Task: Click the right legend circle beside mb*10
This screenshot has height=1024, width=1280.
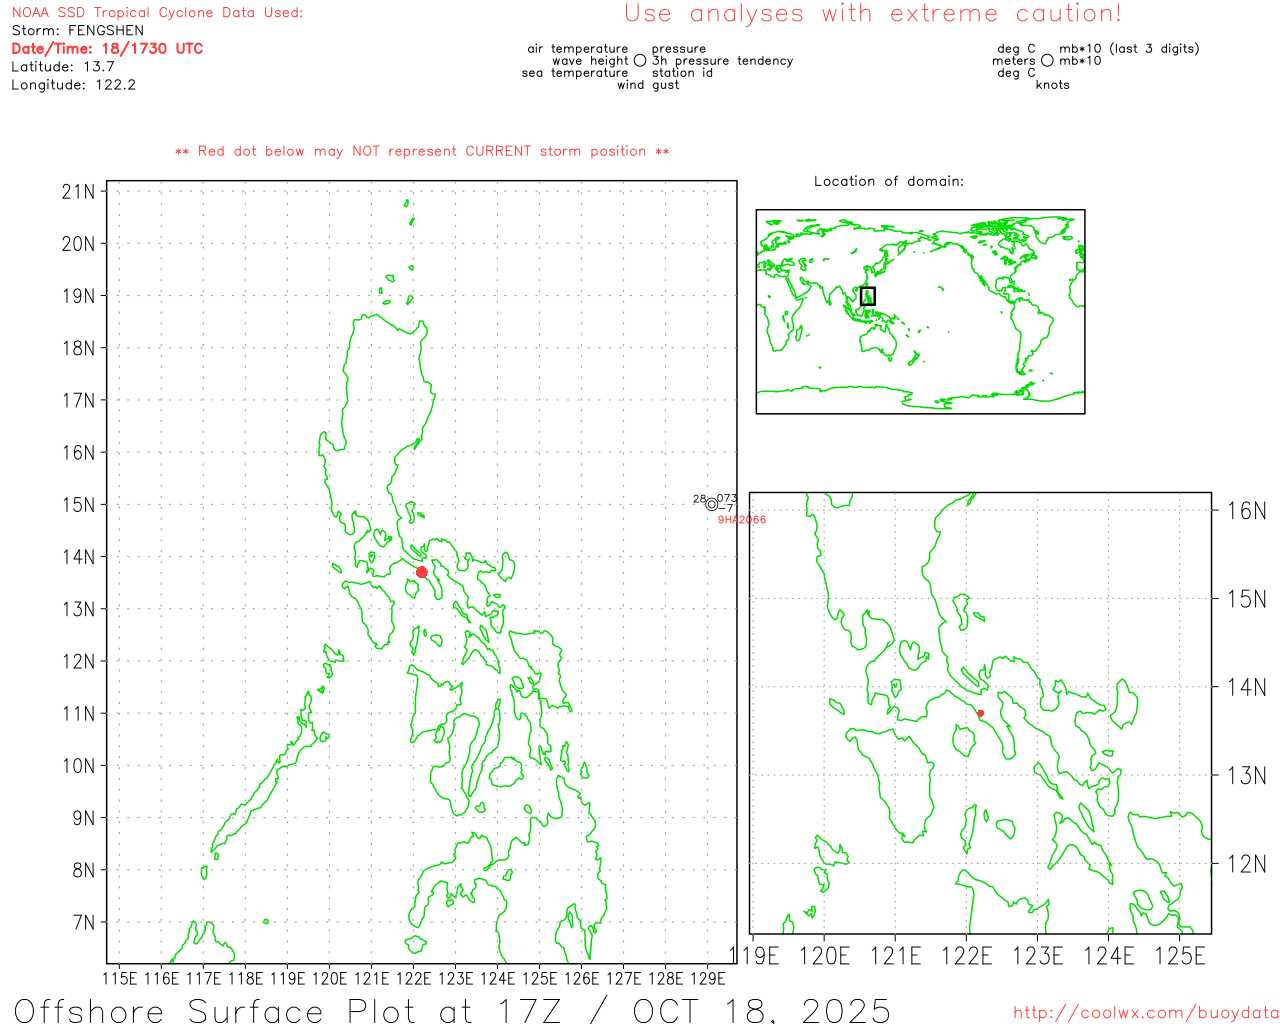Action: [1047, 61]
